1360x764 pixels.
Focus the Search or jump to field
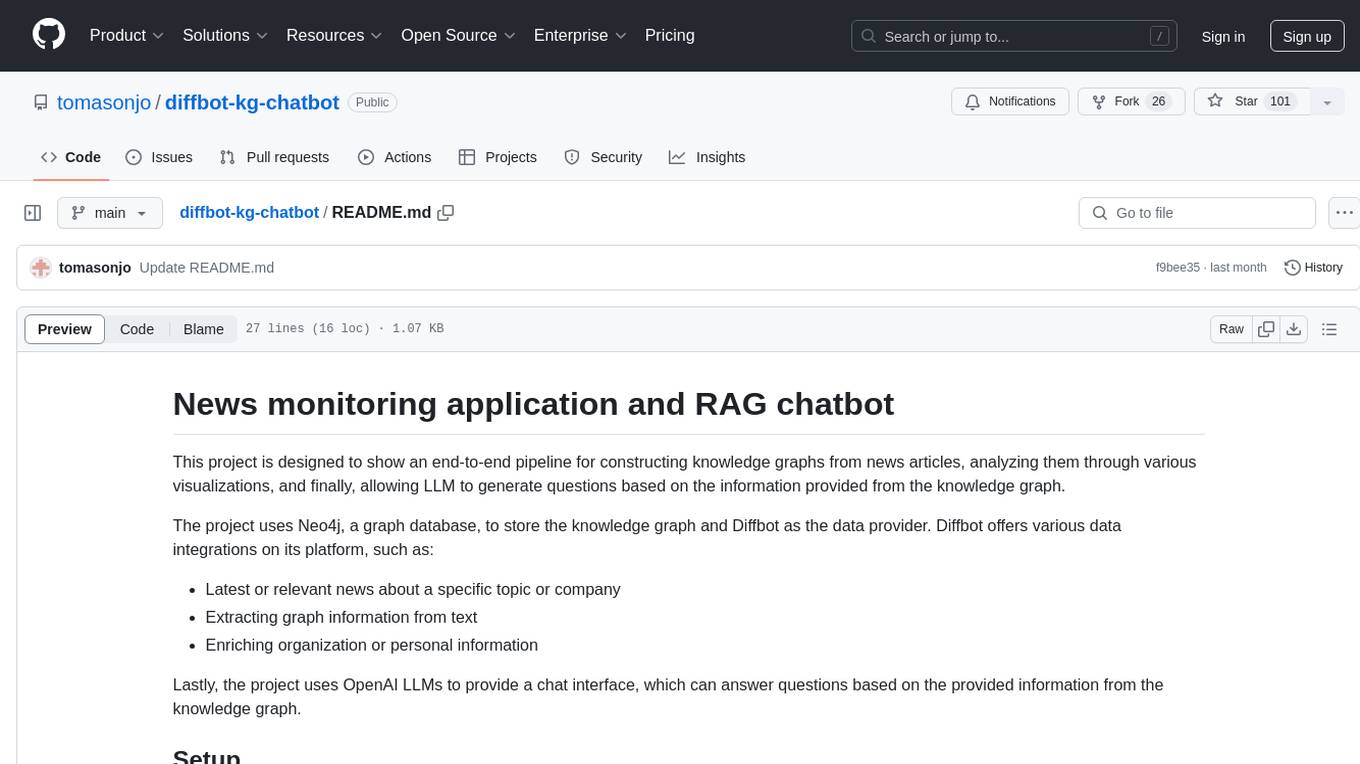1016,36
